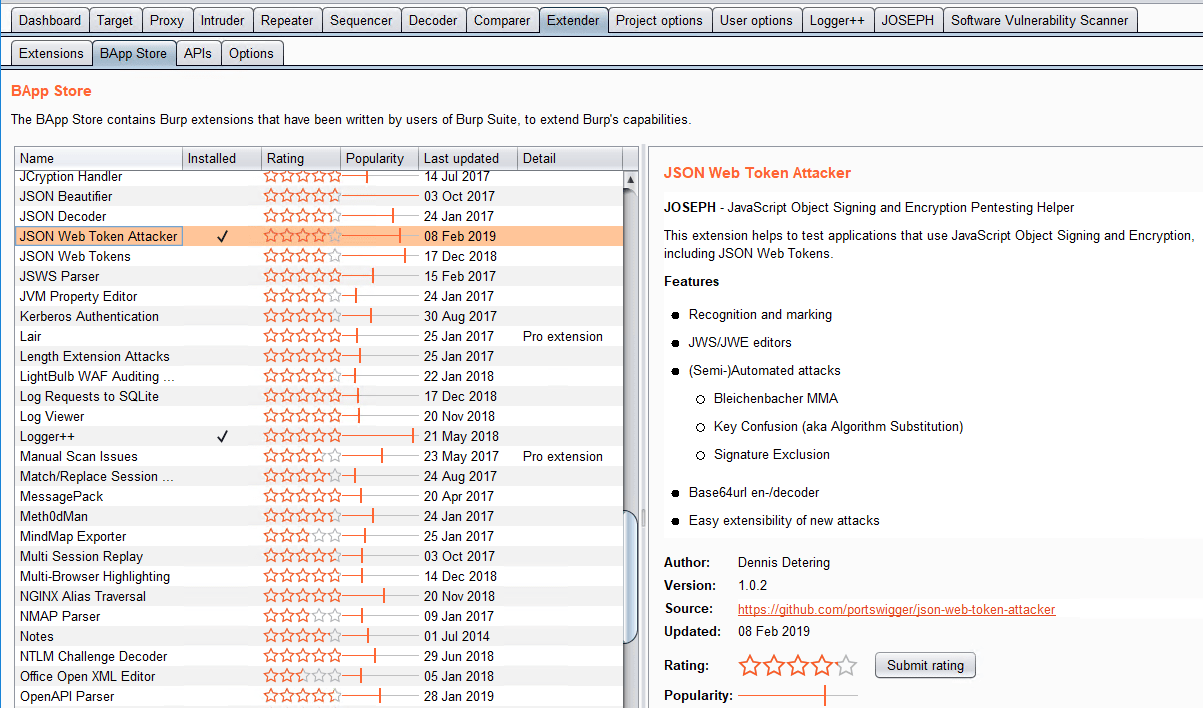Select the Log Viewer extension

(x=319, y=416)
